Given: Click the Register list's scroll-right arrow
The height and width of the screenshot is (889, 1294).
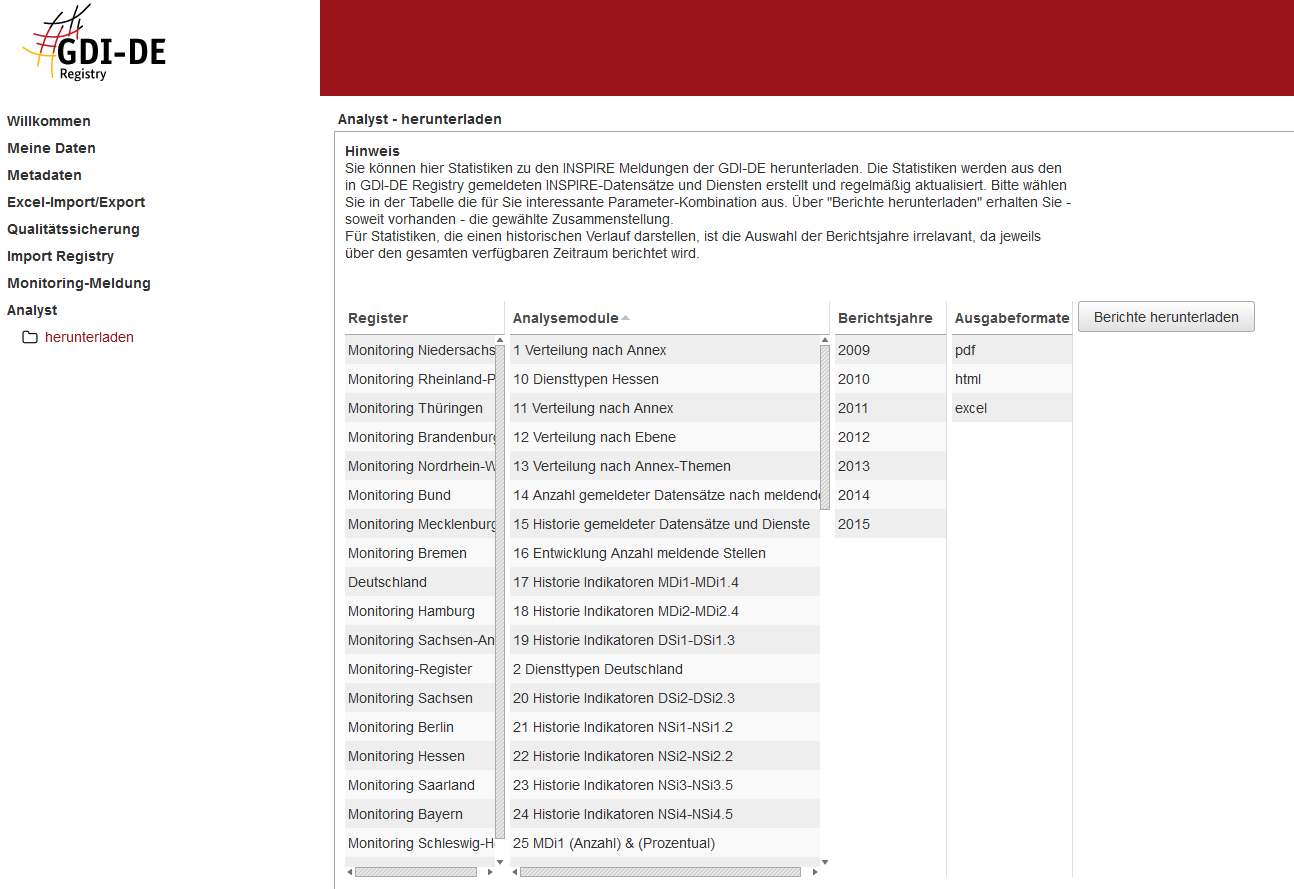Looking at the screenshot, I should click(x=490, y=872).
